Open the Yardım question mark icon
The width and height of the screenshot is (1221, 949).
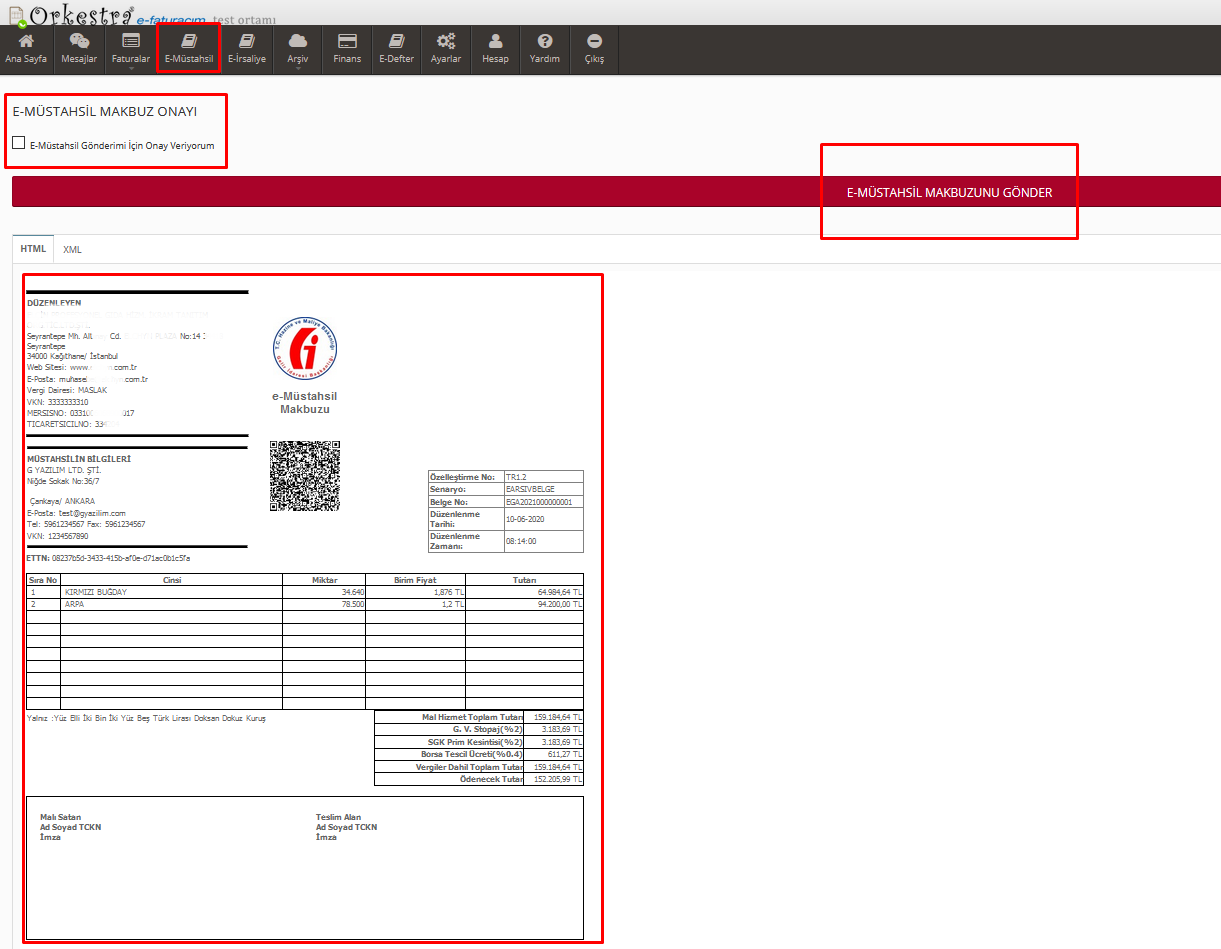tap(545, 42)
